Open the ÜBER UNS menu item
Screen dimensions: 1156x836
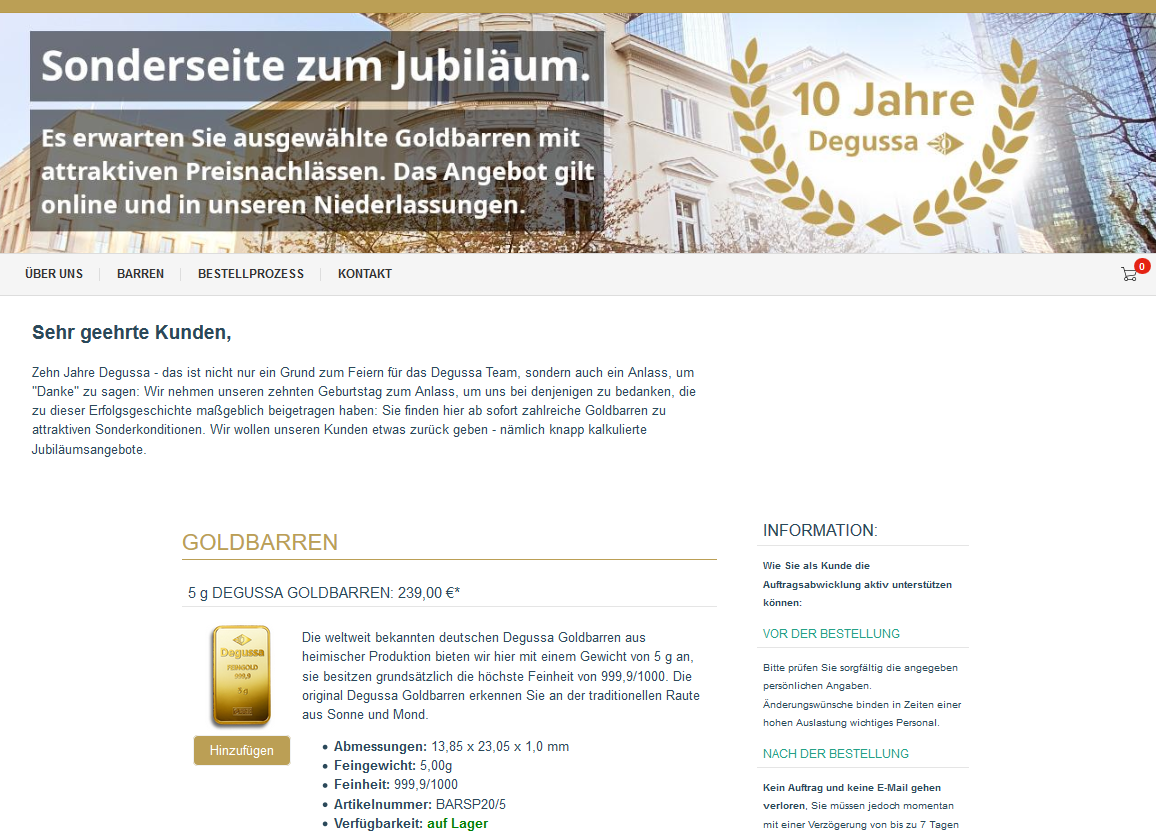click(x=54, y=274)
